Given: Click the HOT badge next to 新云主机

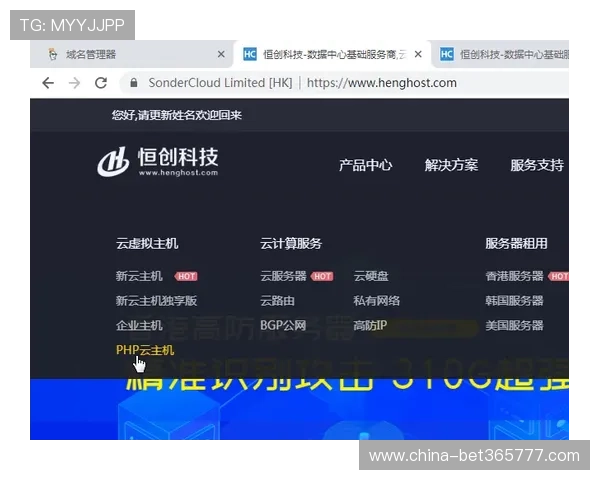Looking at the screenshot, I should pos(186,276).
